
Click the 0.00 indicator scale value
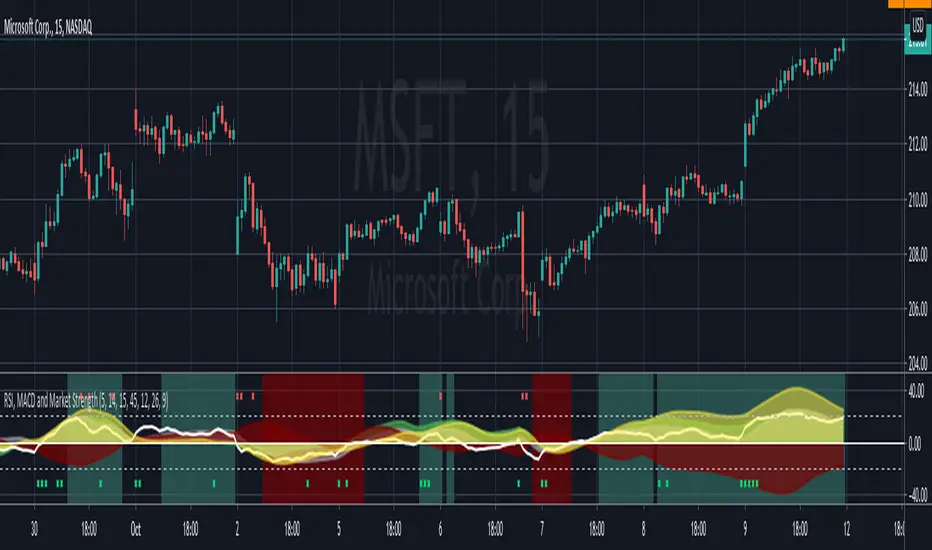point(915,444)
